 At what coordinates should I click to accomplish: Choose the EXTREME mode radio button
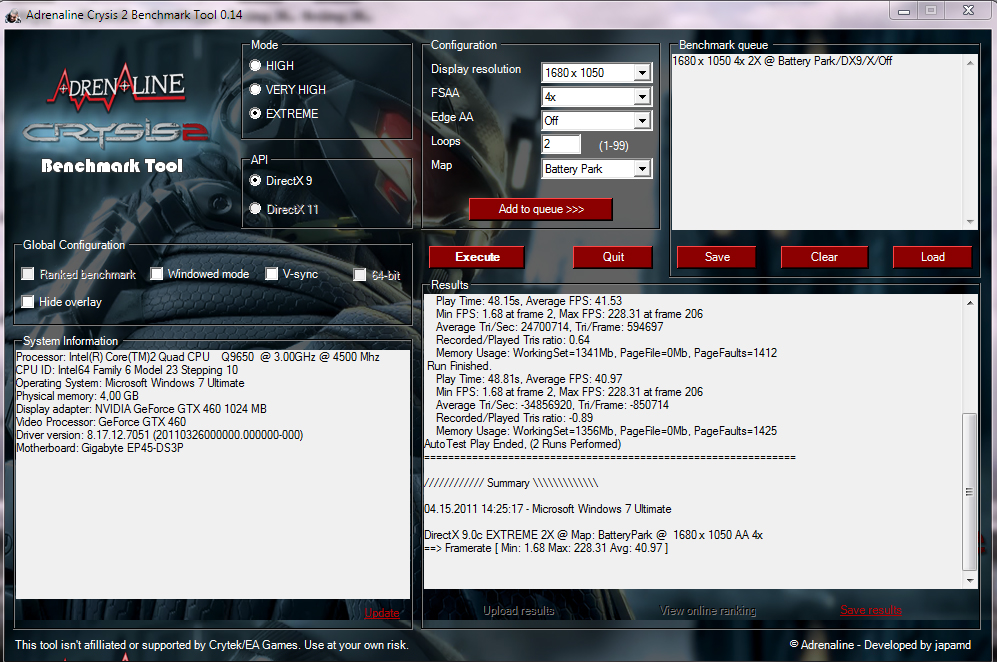coord(256,113)
